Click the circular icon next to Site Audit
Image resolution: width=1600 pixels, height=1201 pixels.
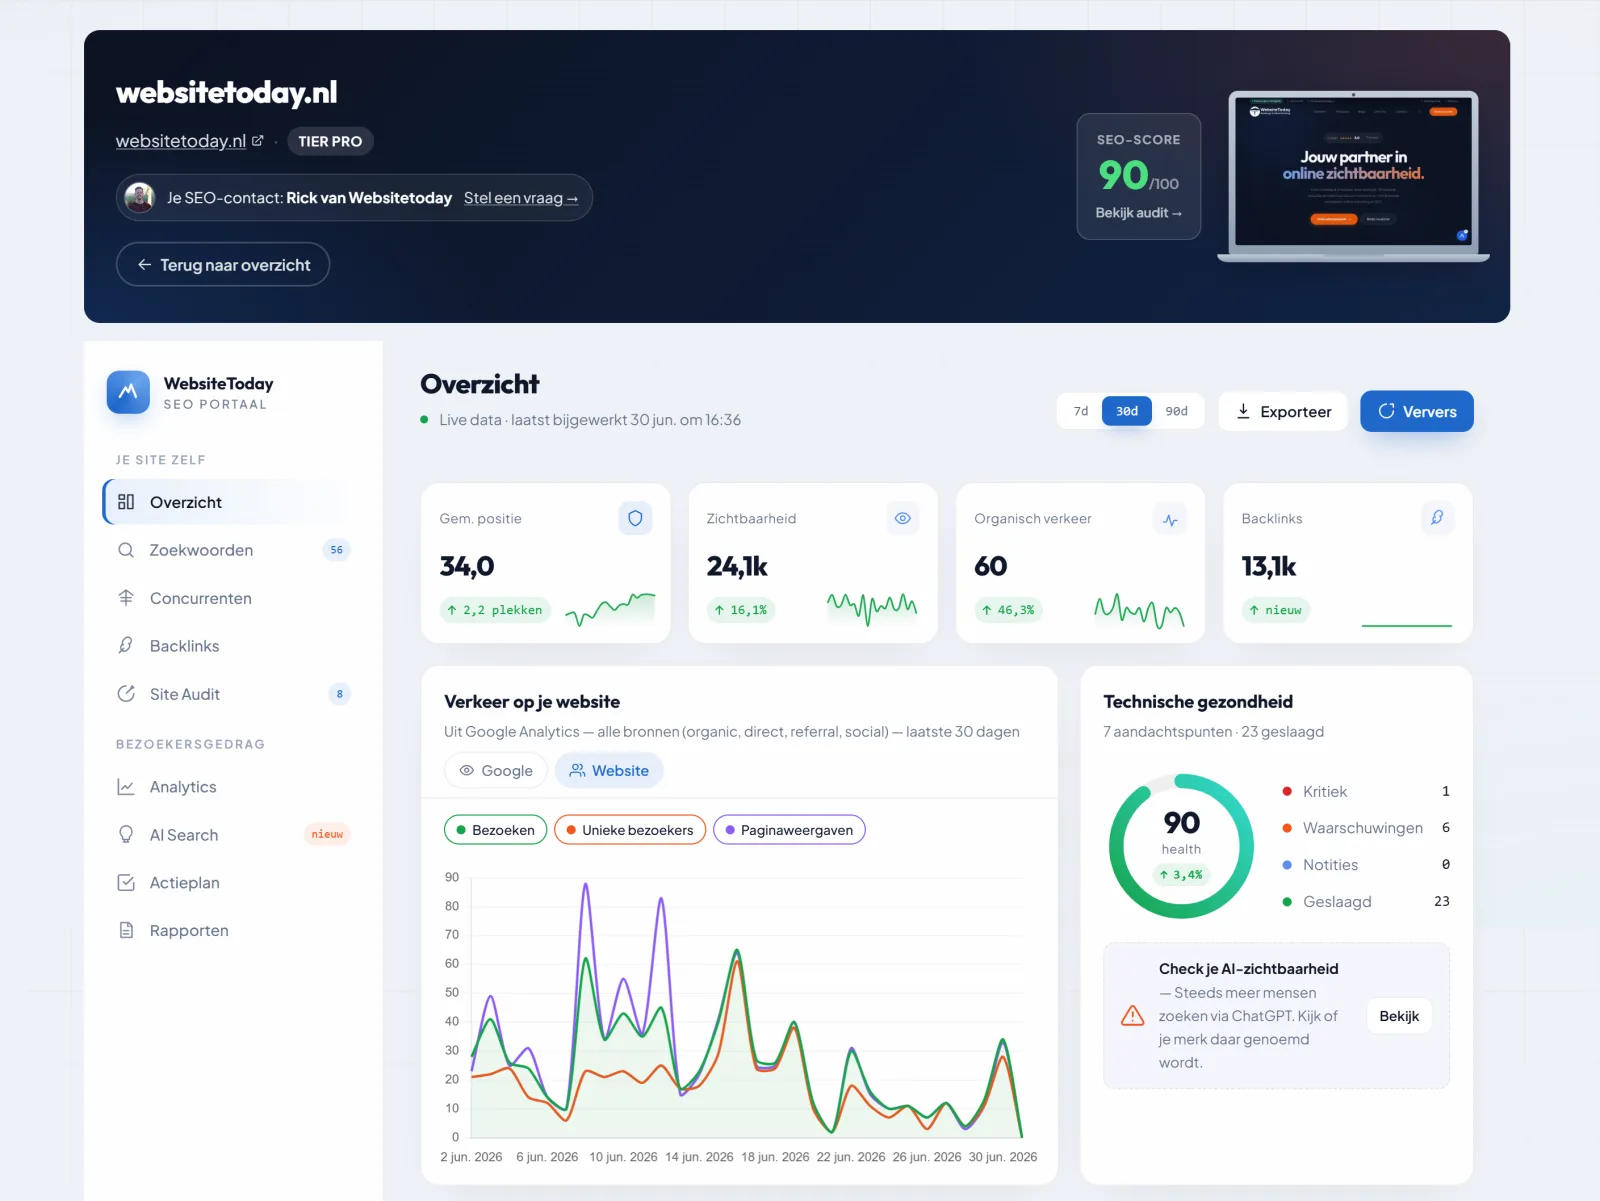tap(126, 694)
